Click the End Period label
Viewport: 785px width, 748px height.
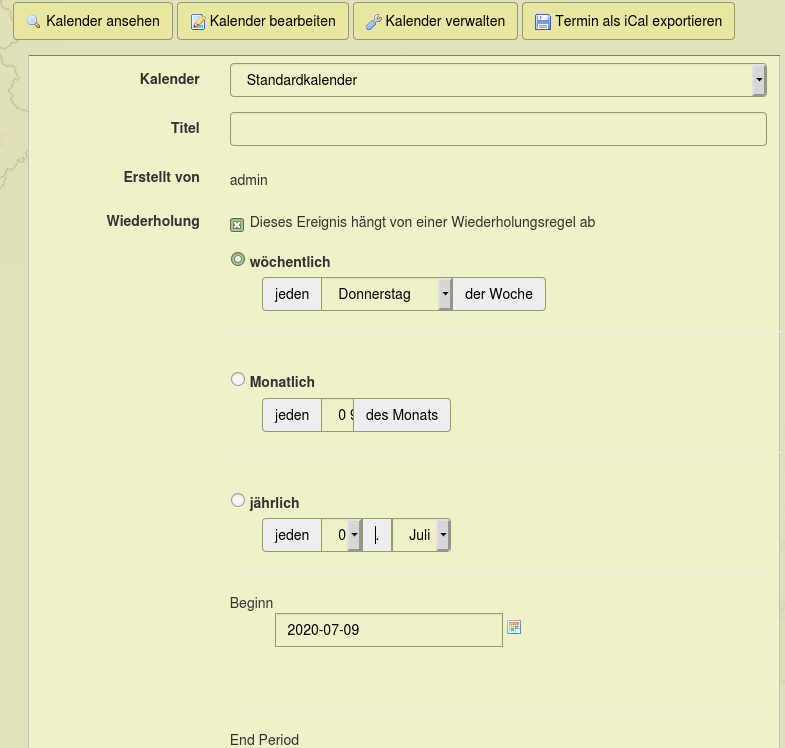tap(264, 739)
